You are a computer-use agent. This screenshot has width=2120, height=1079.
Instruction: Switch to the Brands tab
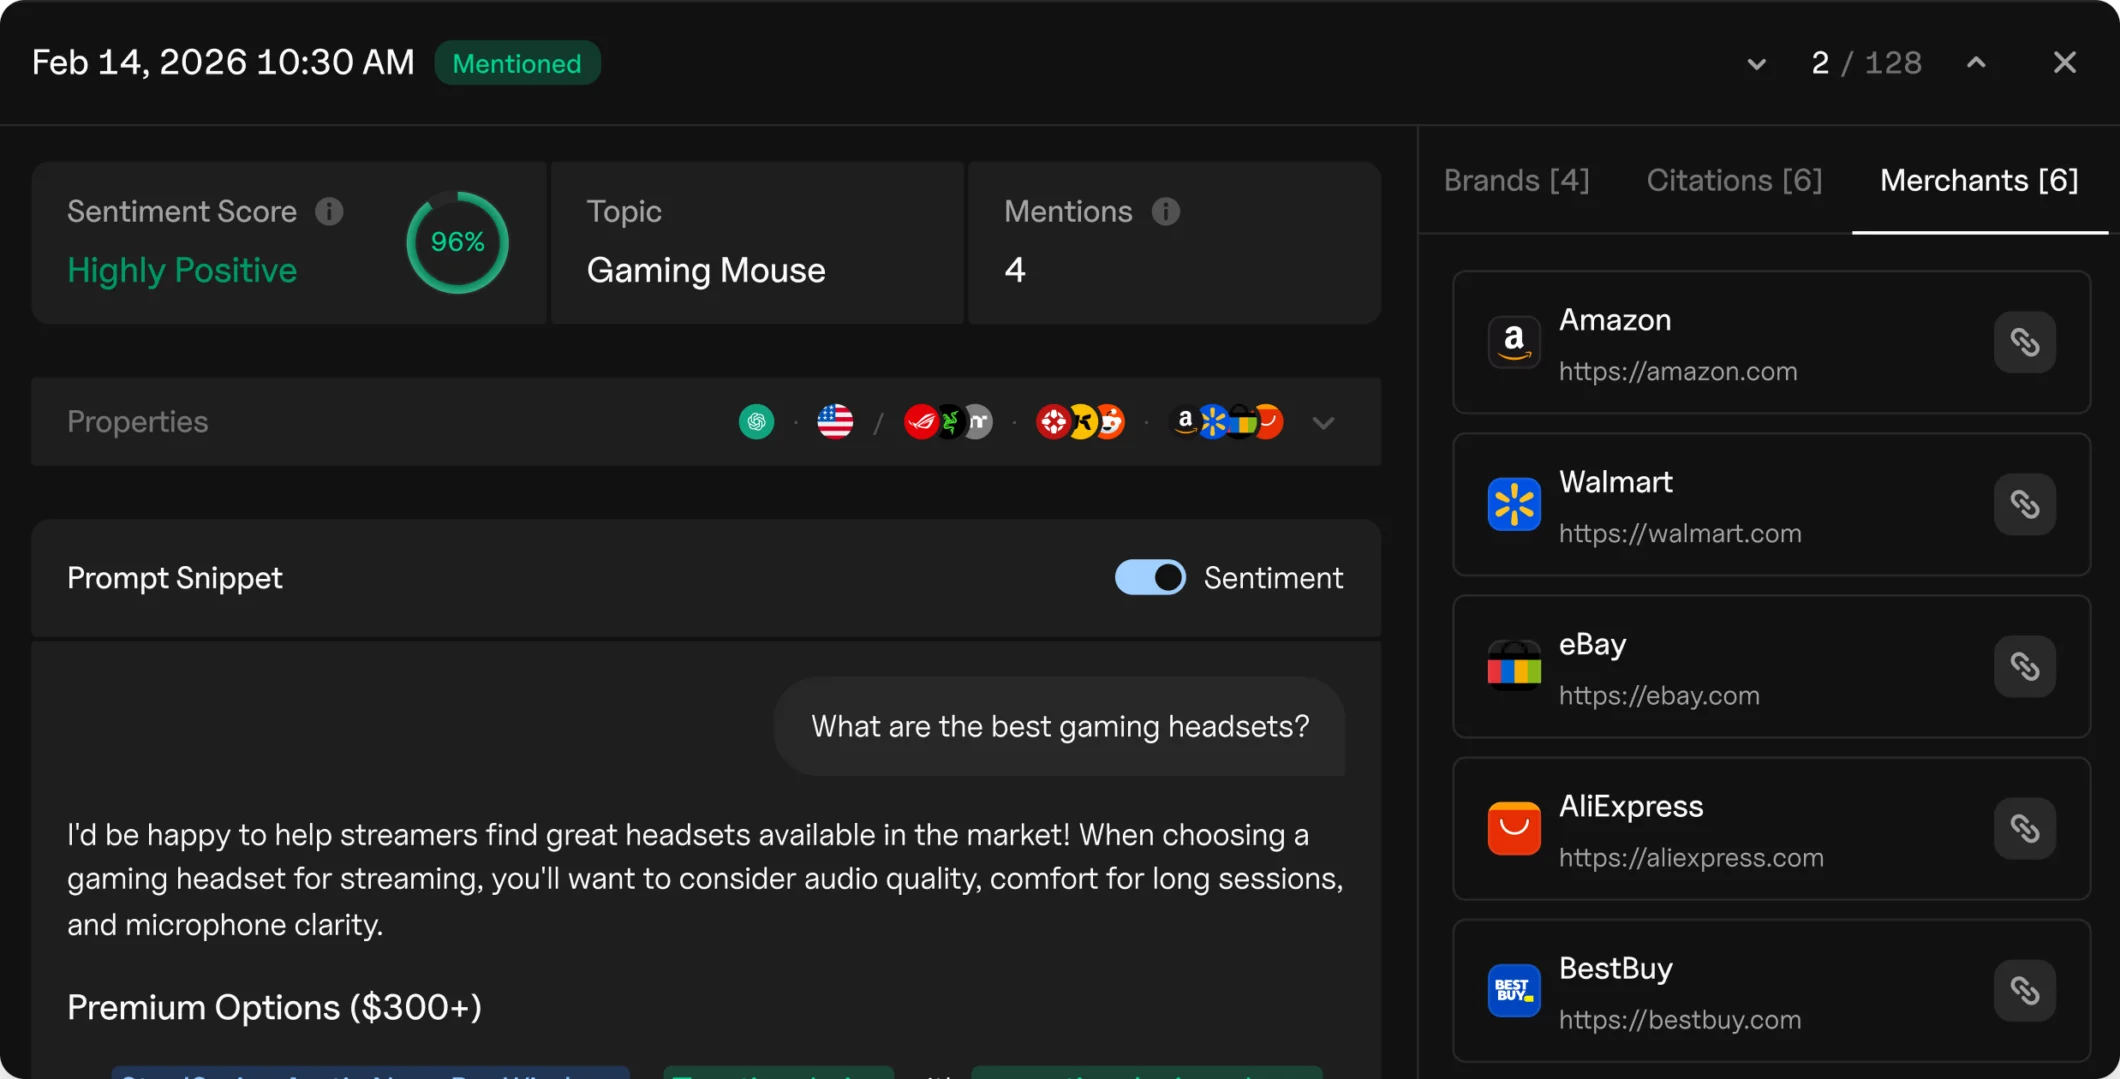1516,181
